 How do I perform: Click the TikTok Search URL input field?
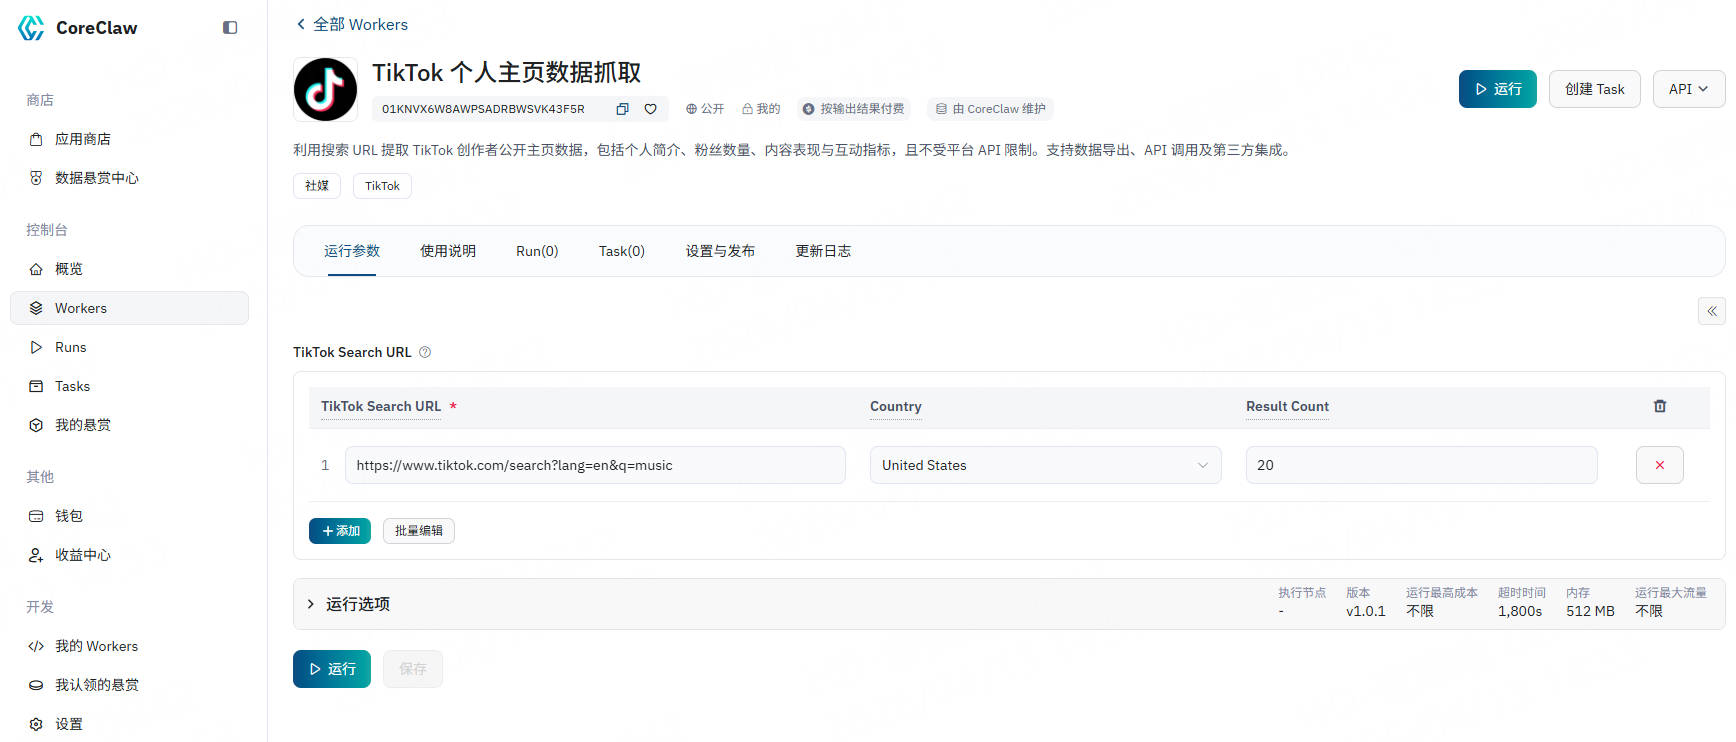tap(594, 465)
